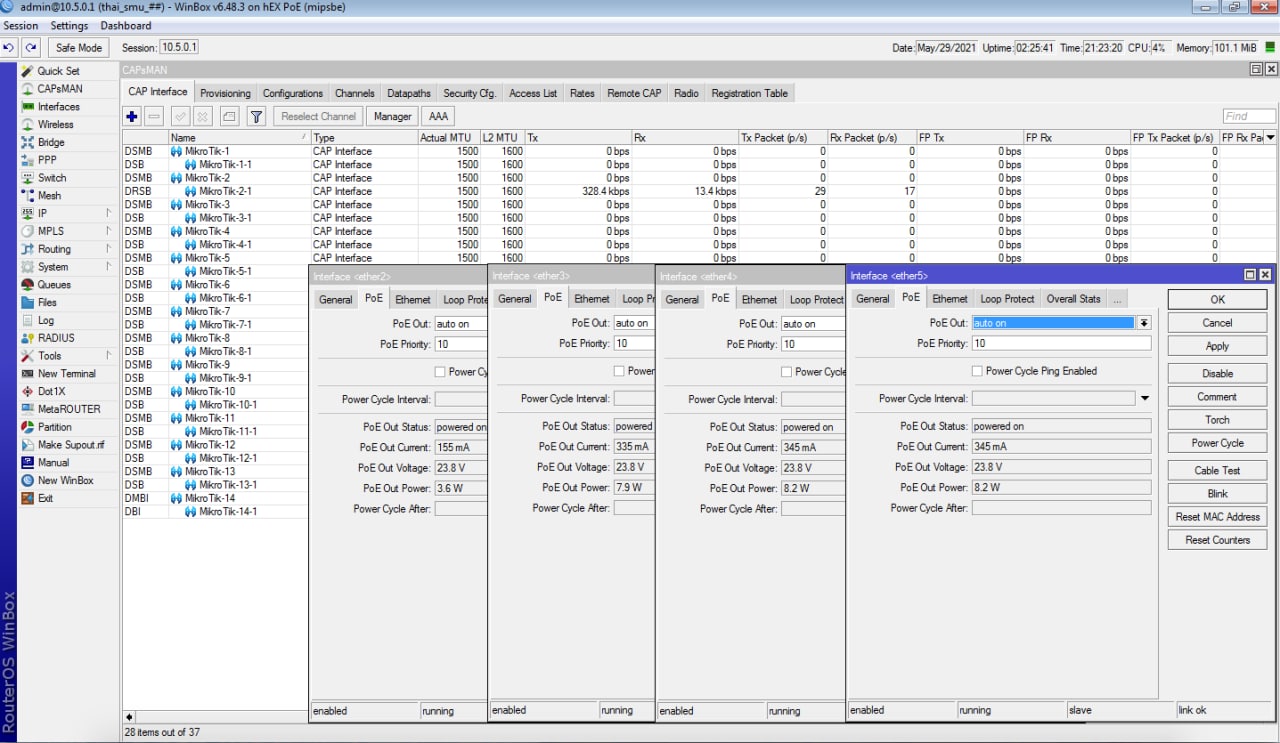
Task: Expand IP submenu arrow
Action: (x=108, y=213)
